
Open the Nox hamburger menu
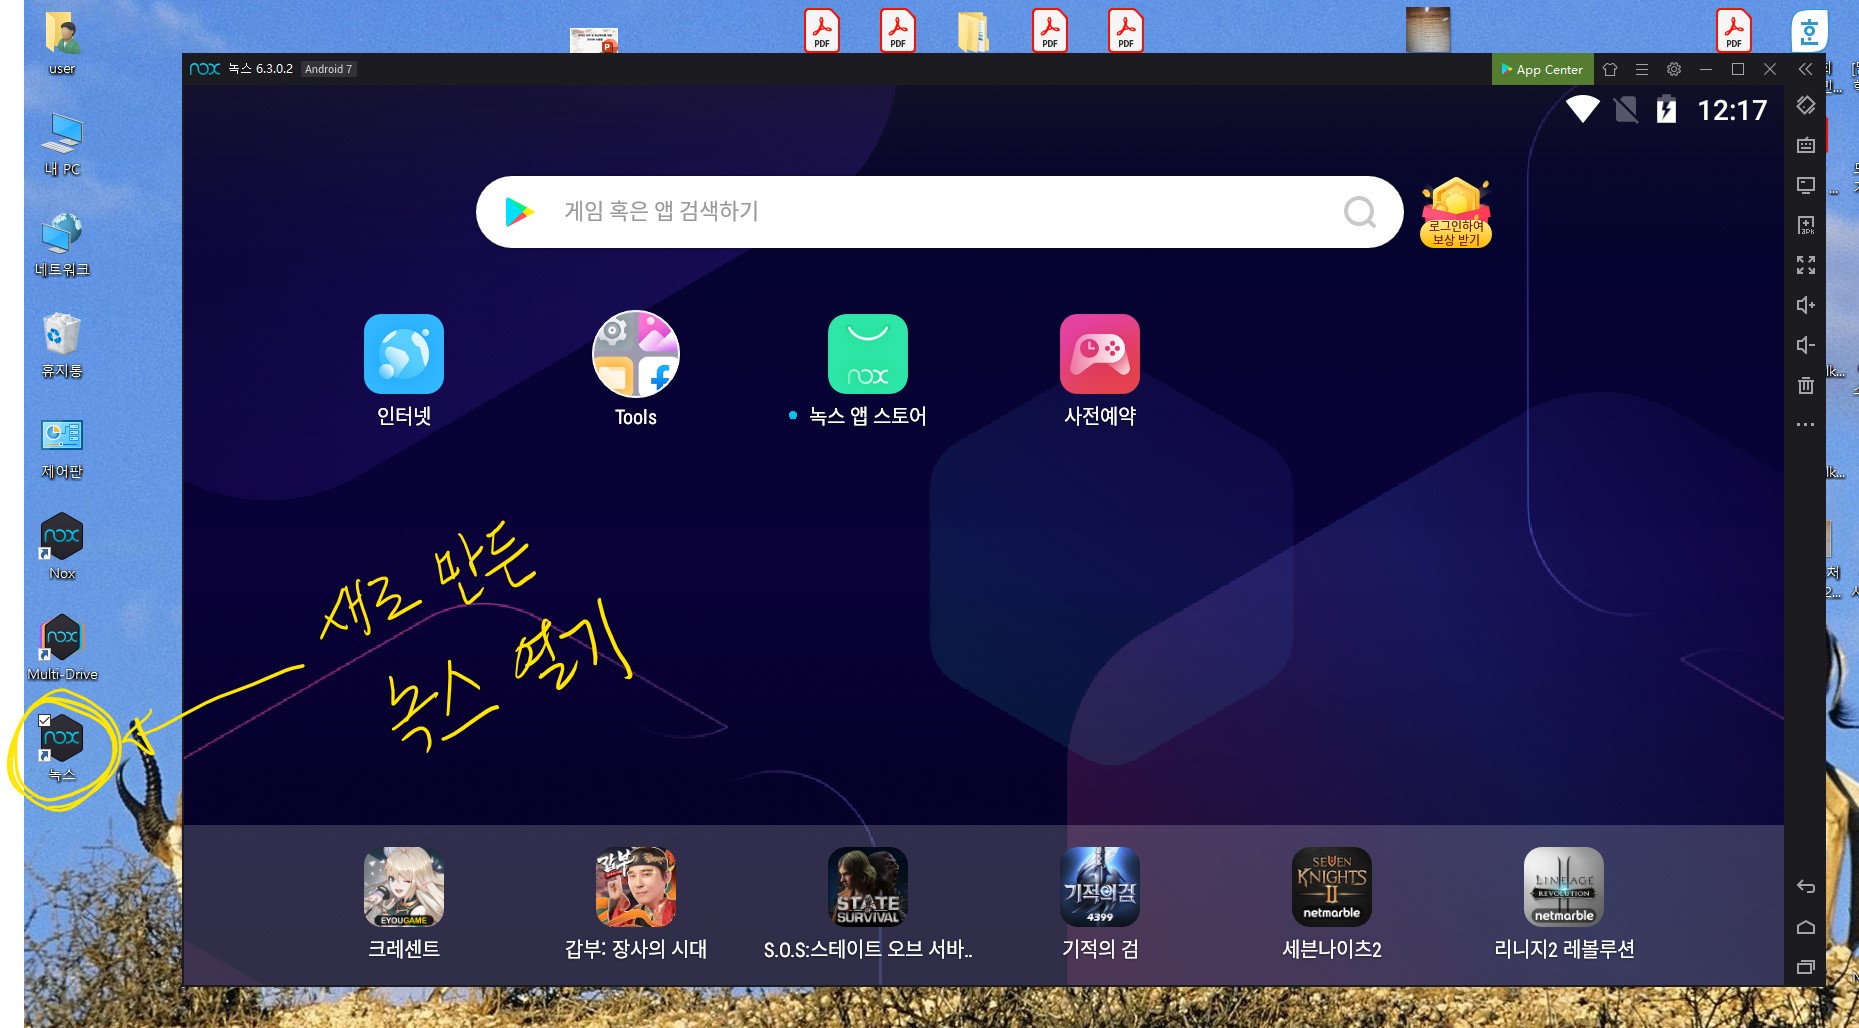(1642, 69)
